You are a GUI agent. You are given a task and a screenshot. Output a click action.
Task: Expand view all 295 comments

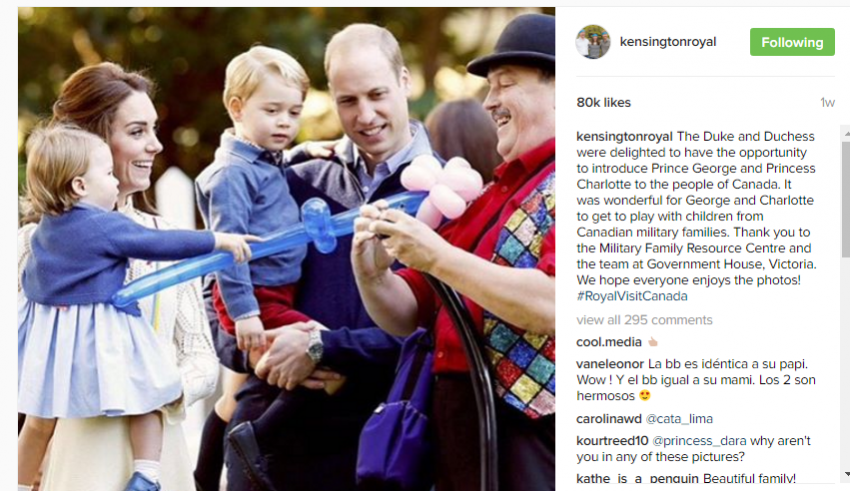point(644,320)
